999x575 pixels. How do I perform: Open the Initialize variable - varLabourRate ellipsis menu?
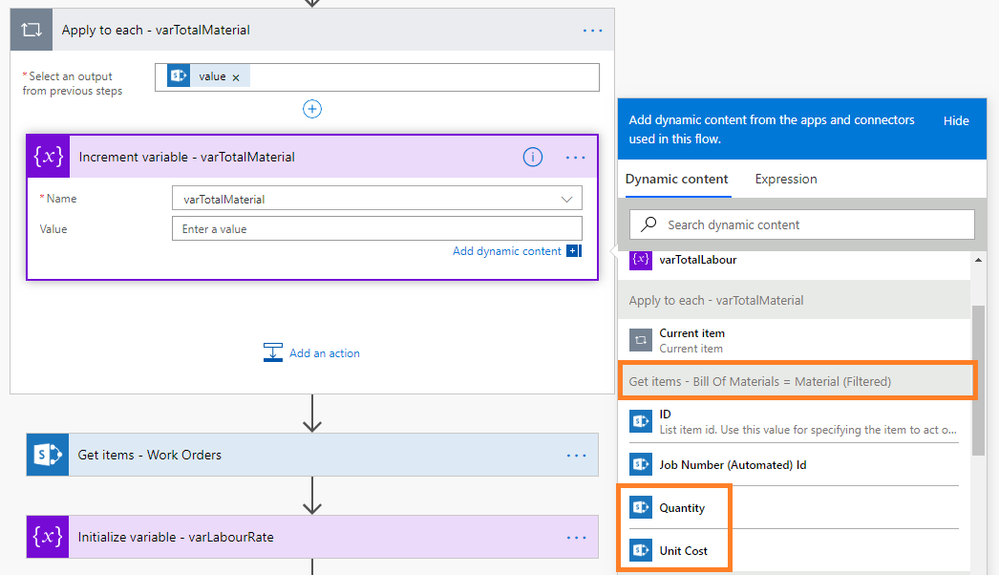click(577, 537)
